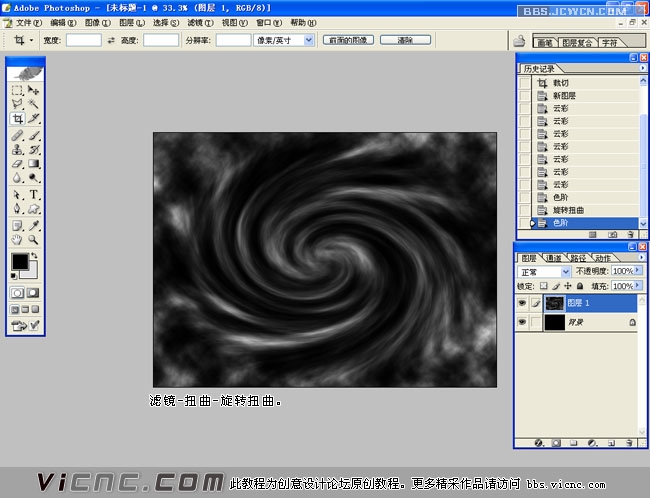The height and width of the screenshot is (498, 650).
Task: Click the 清除 button
Action: tap(405, 40)
